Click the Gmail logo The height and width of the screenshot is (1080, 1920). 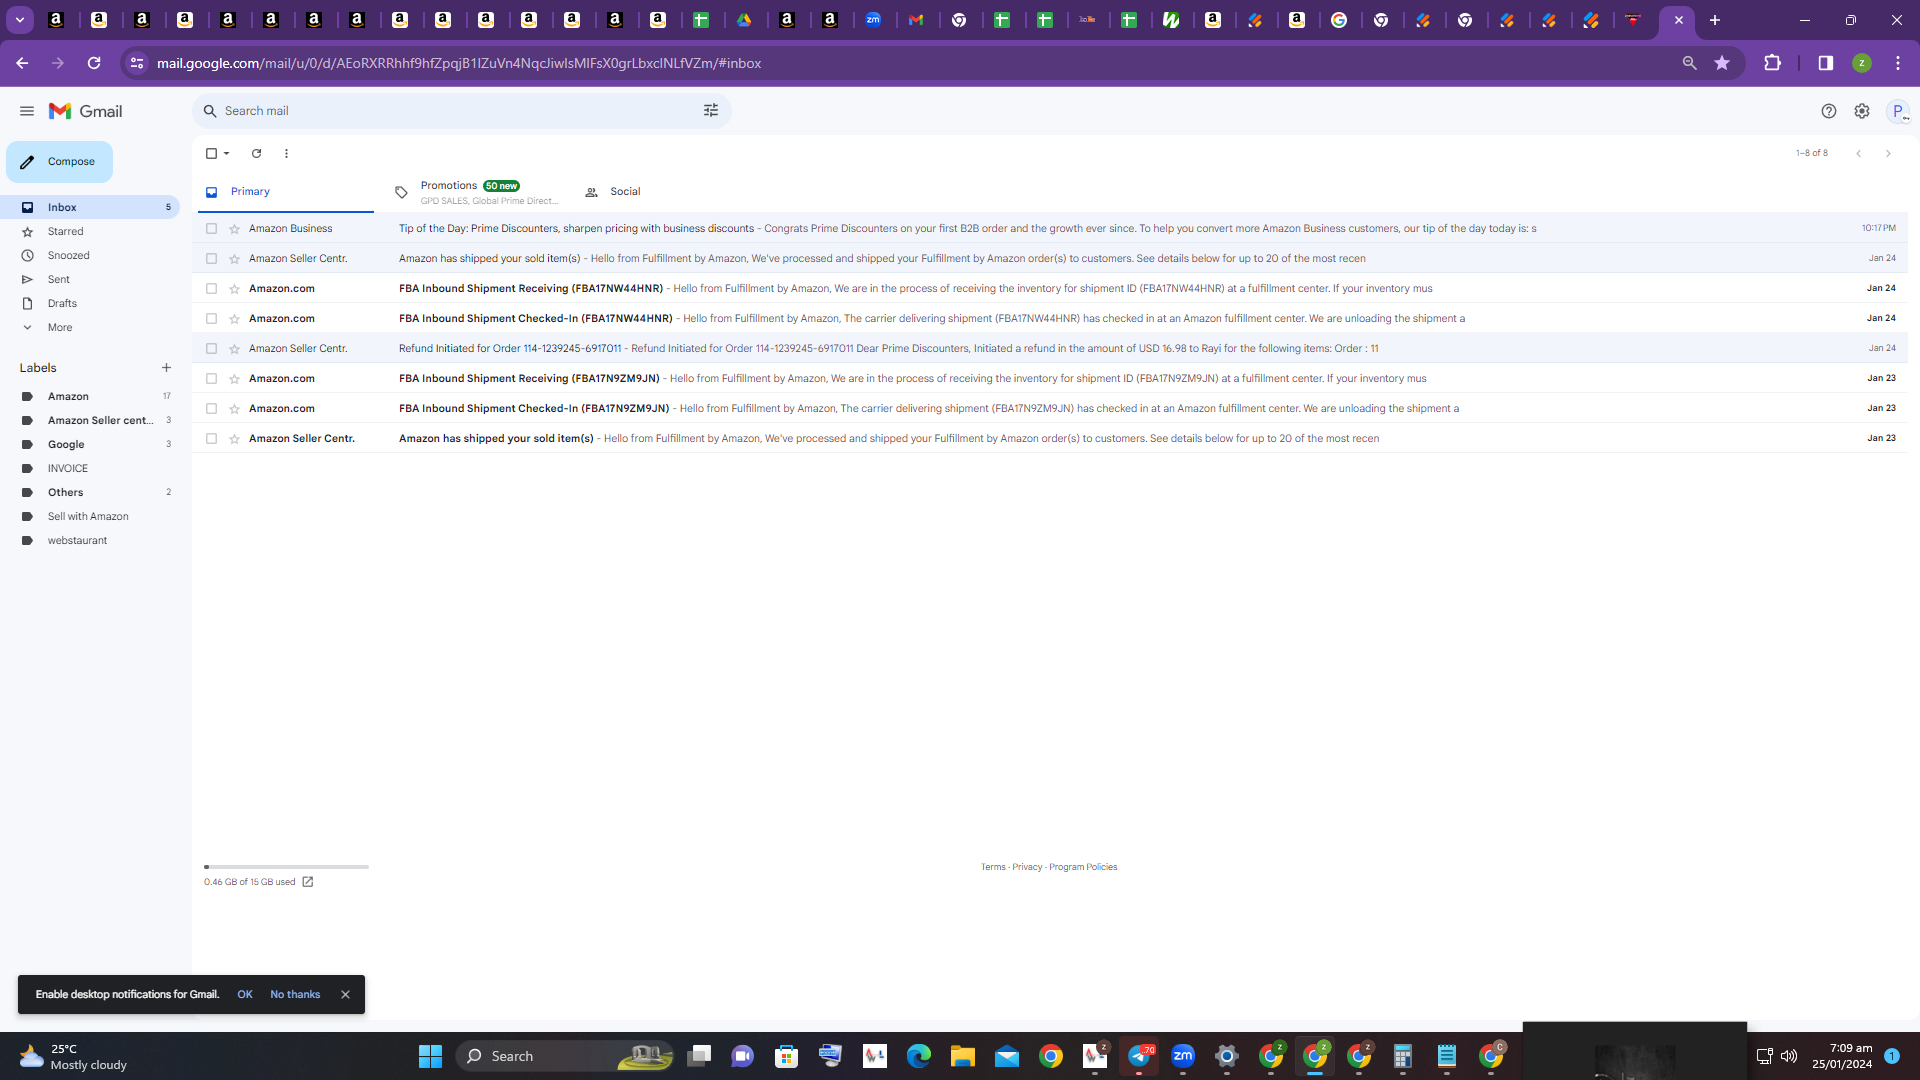point(86,111)
